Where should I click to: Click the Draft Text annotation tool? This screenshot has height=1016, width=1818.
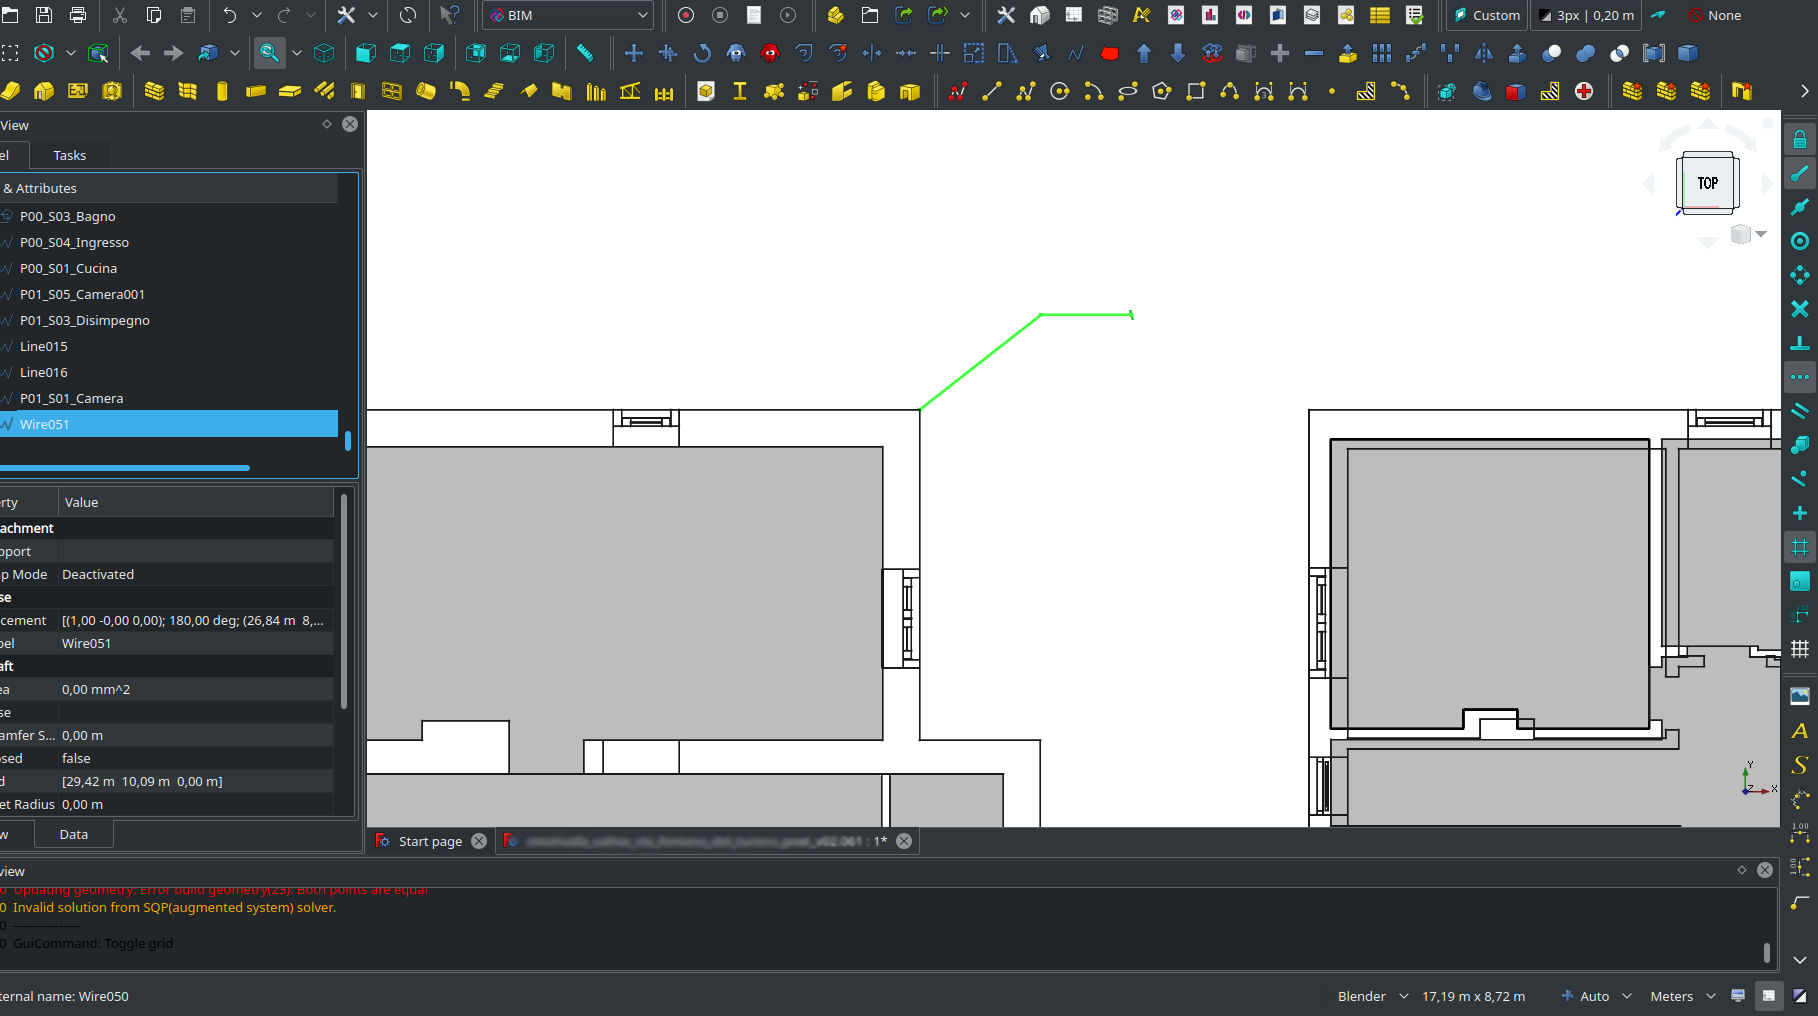[x=1799, y=731]
